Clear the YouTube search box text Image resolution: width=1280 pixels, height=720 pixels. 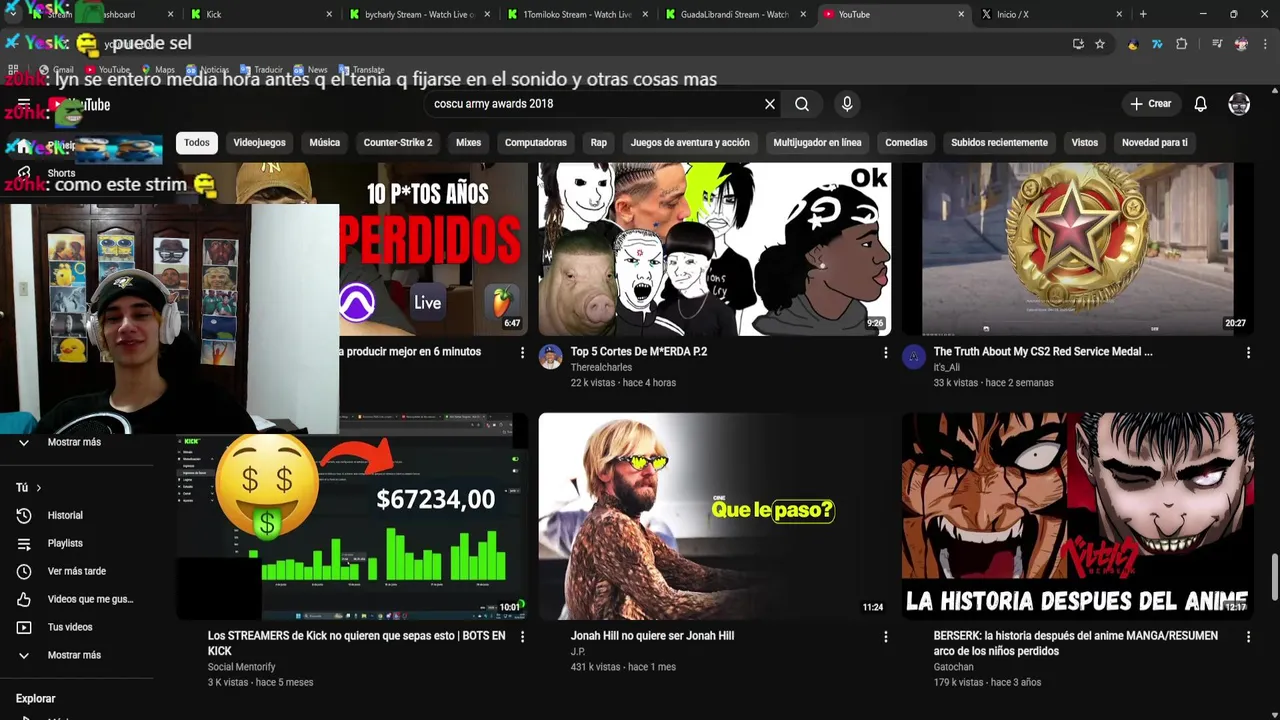coord(770,104)
